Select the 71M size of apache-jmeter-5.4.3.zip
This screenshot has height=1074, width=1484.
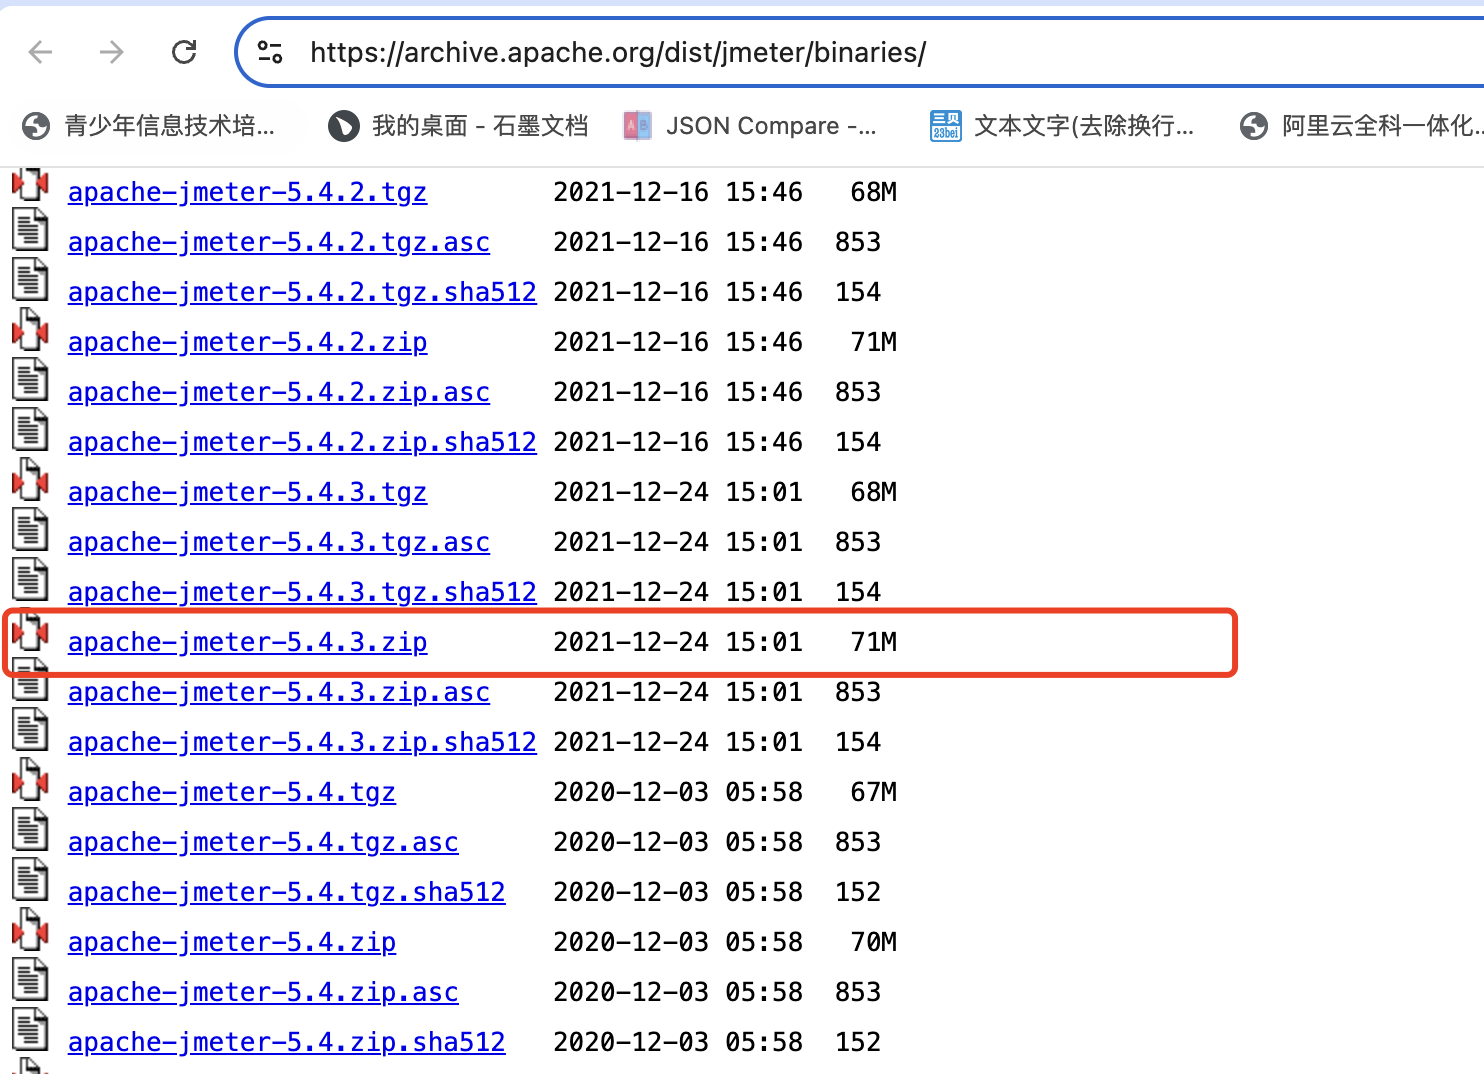873,642
